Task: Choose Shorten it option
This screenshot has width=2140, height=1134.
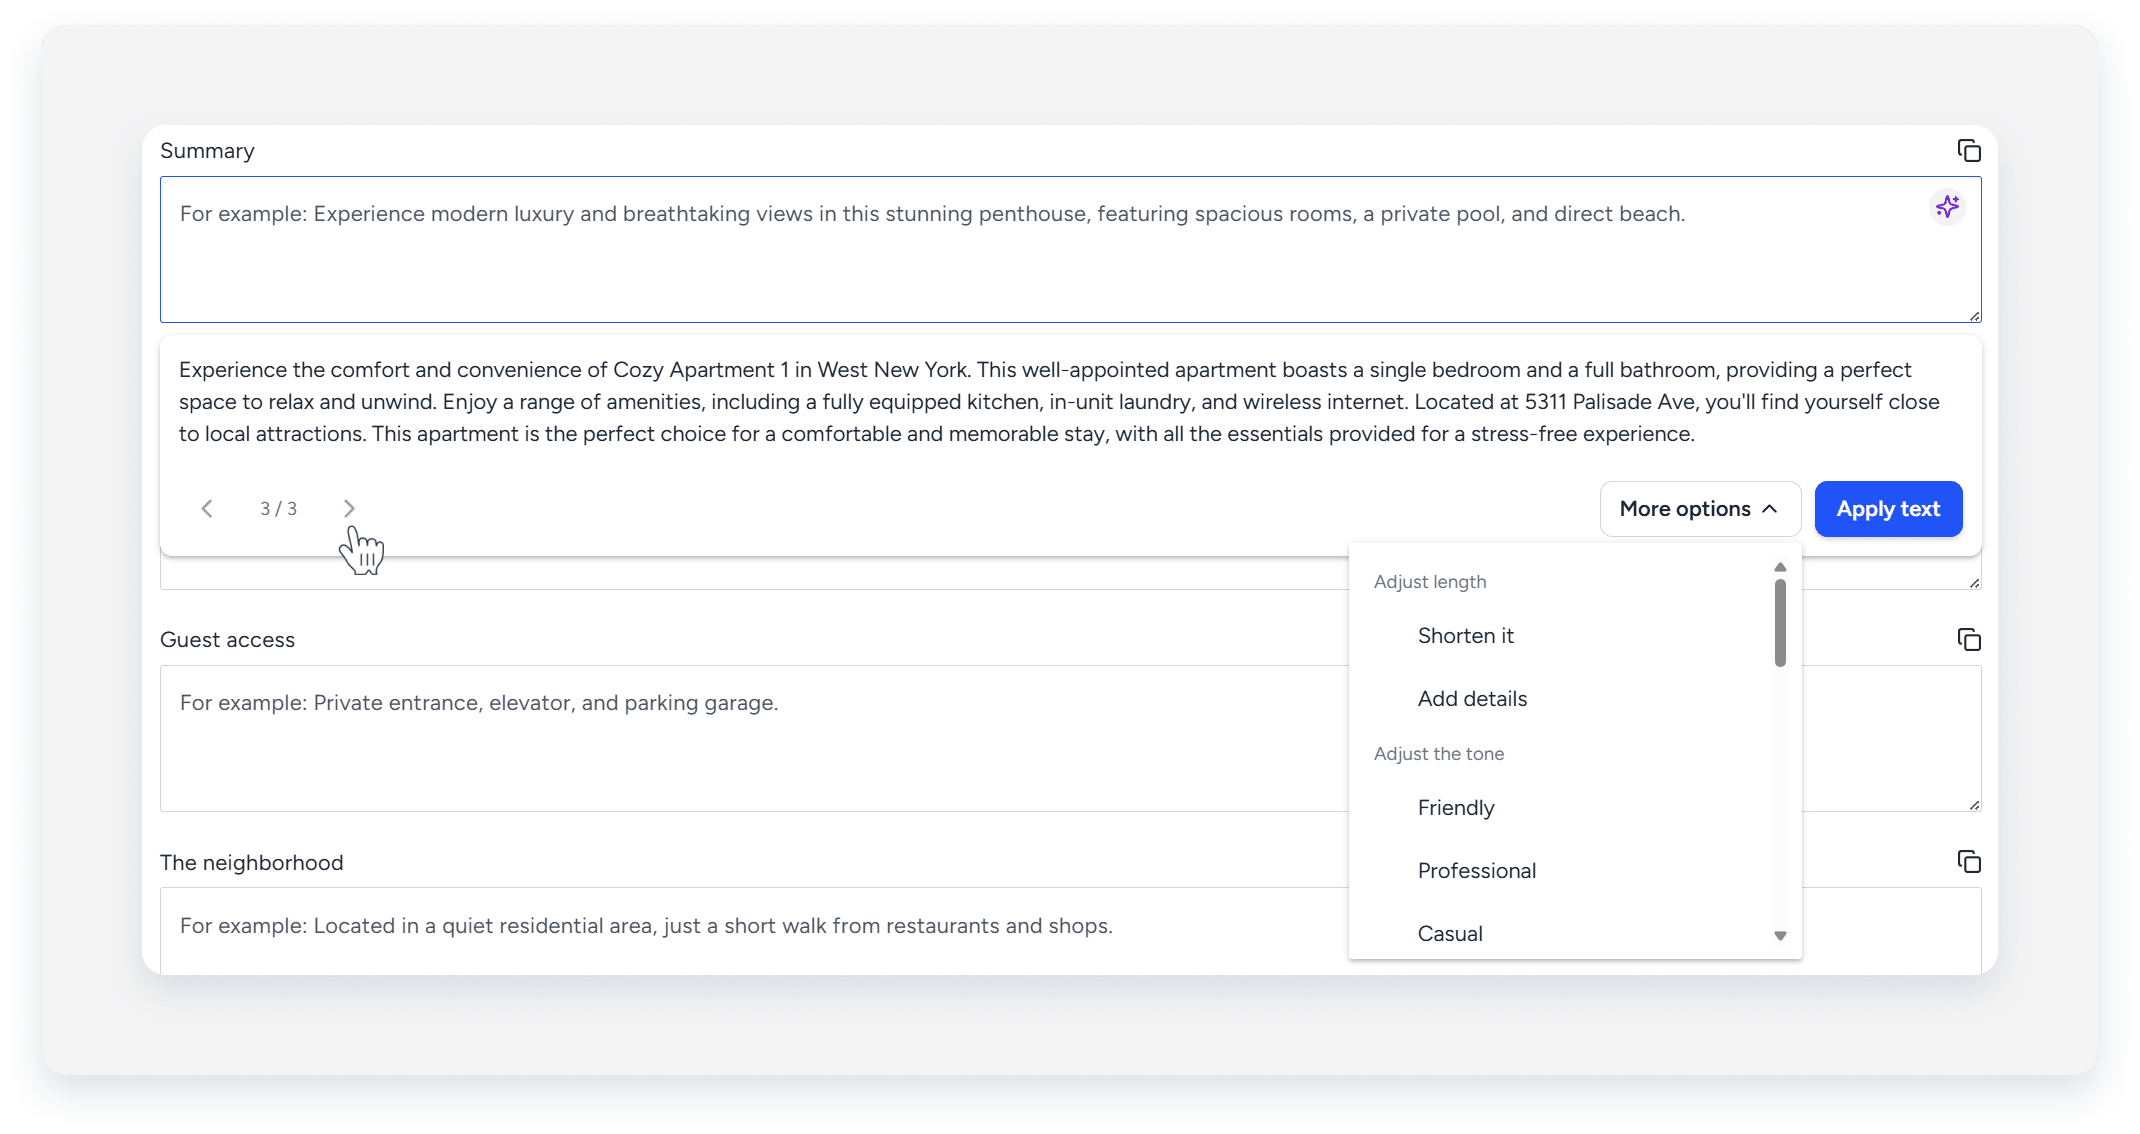Action: click(1465, 636)
